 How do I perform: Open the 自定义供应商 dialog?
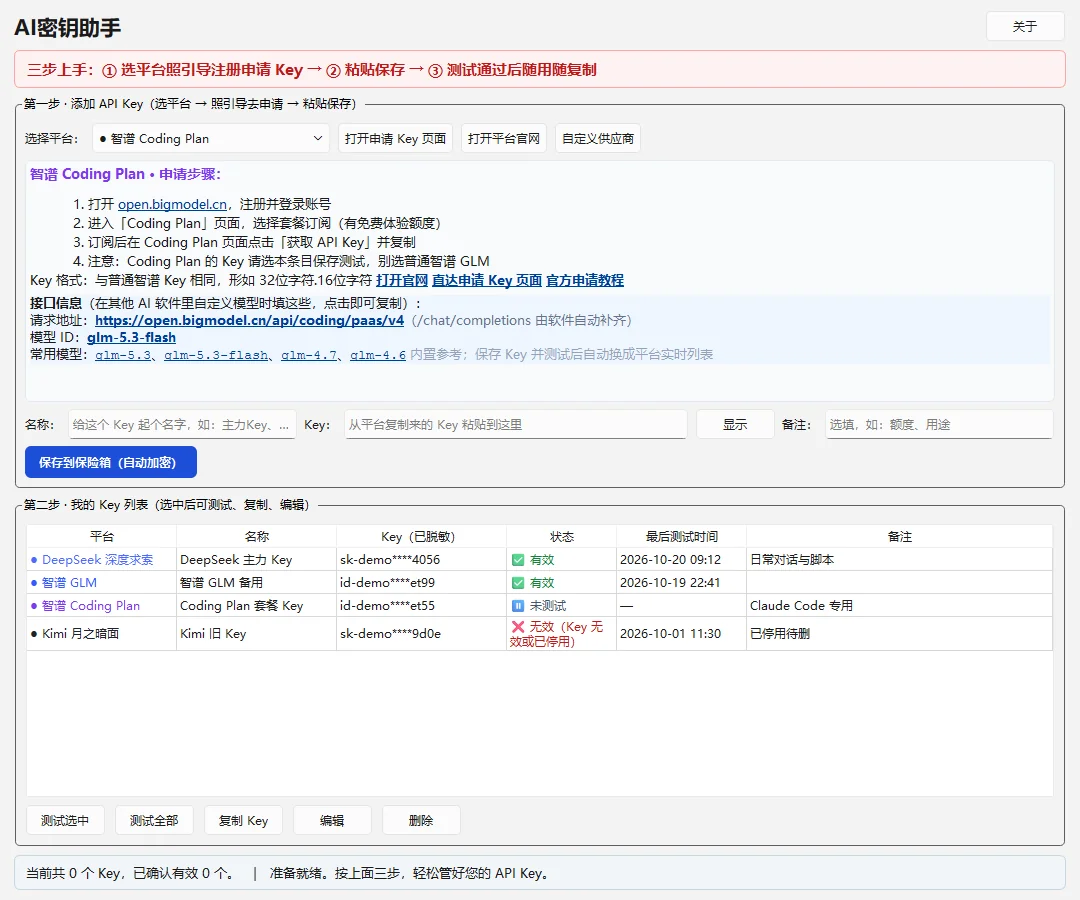598,138
